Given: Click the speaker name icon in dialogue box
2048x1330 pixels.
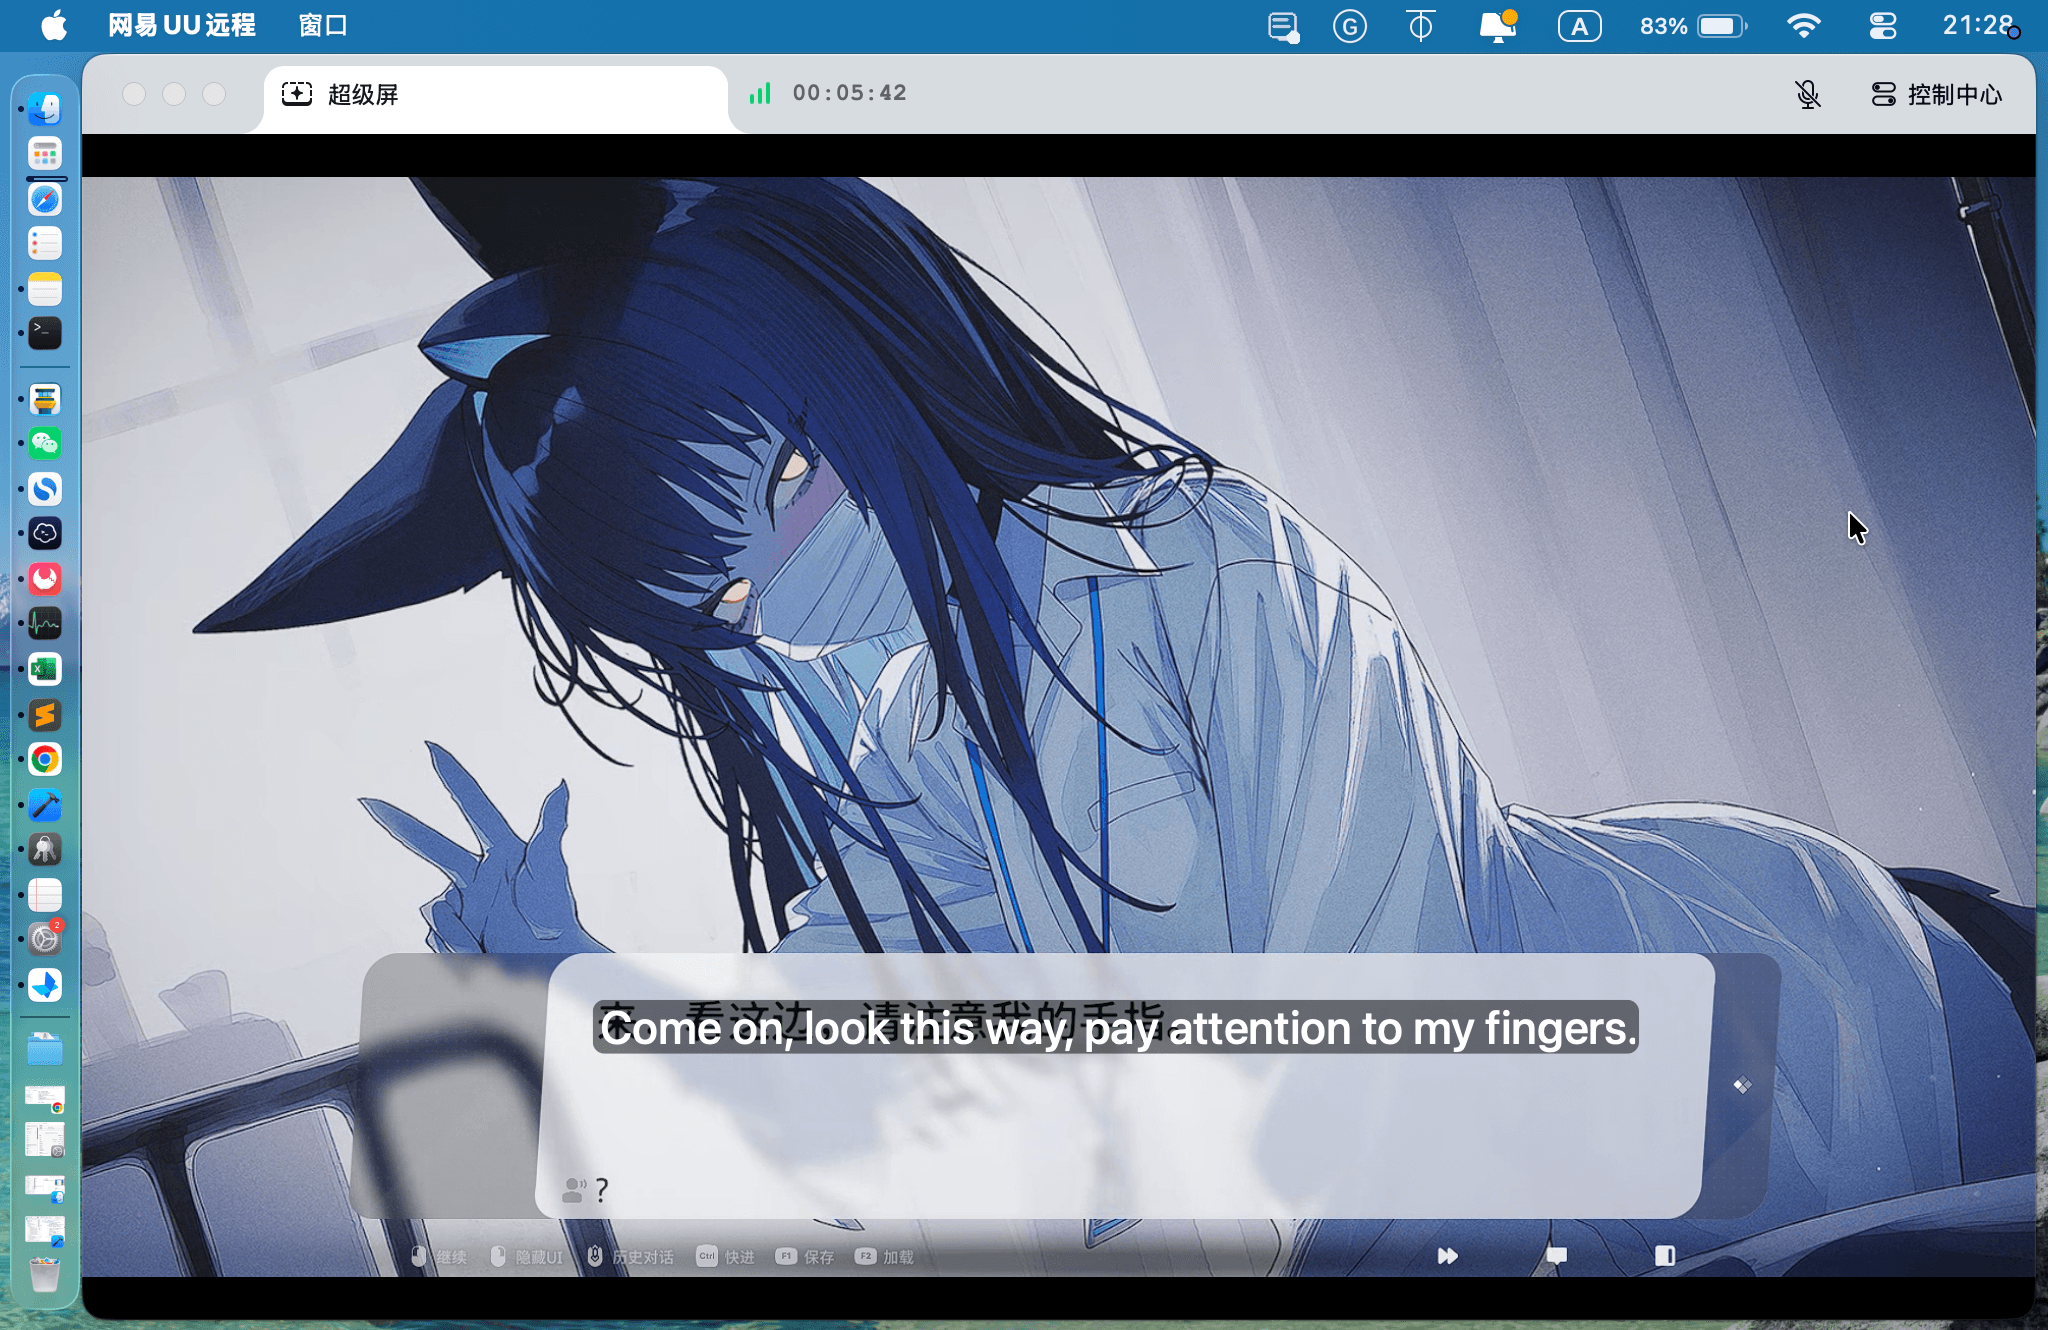Looking at the screenshot, I should 574,1190.
